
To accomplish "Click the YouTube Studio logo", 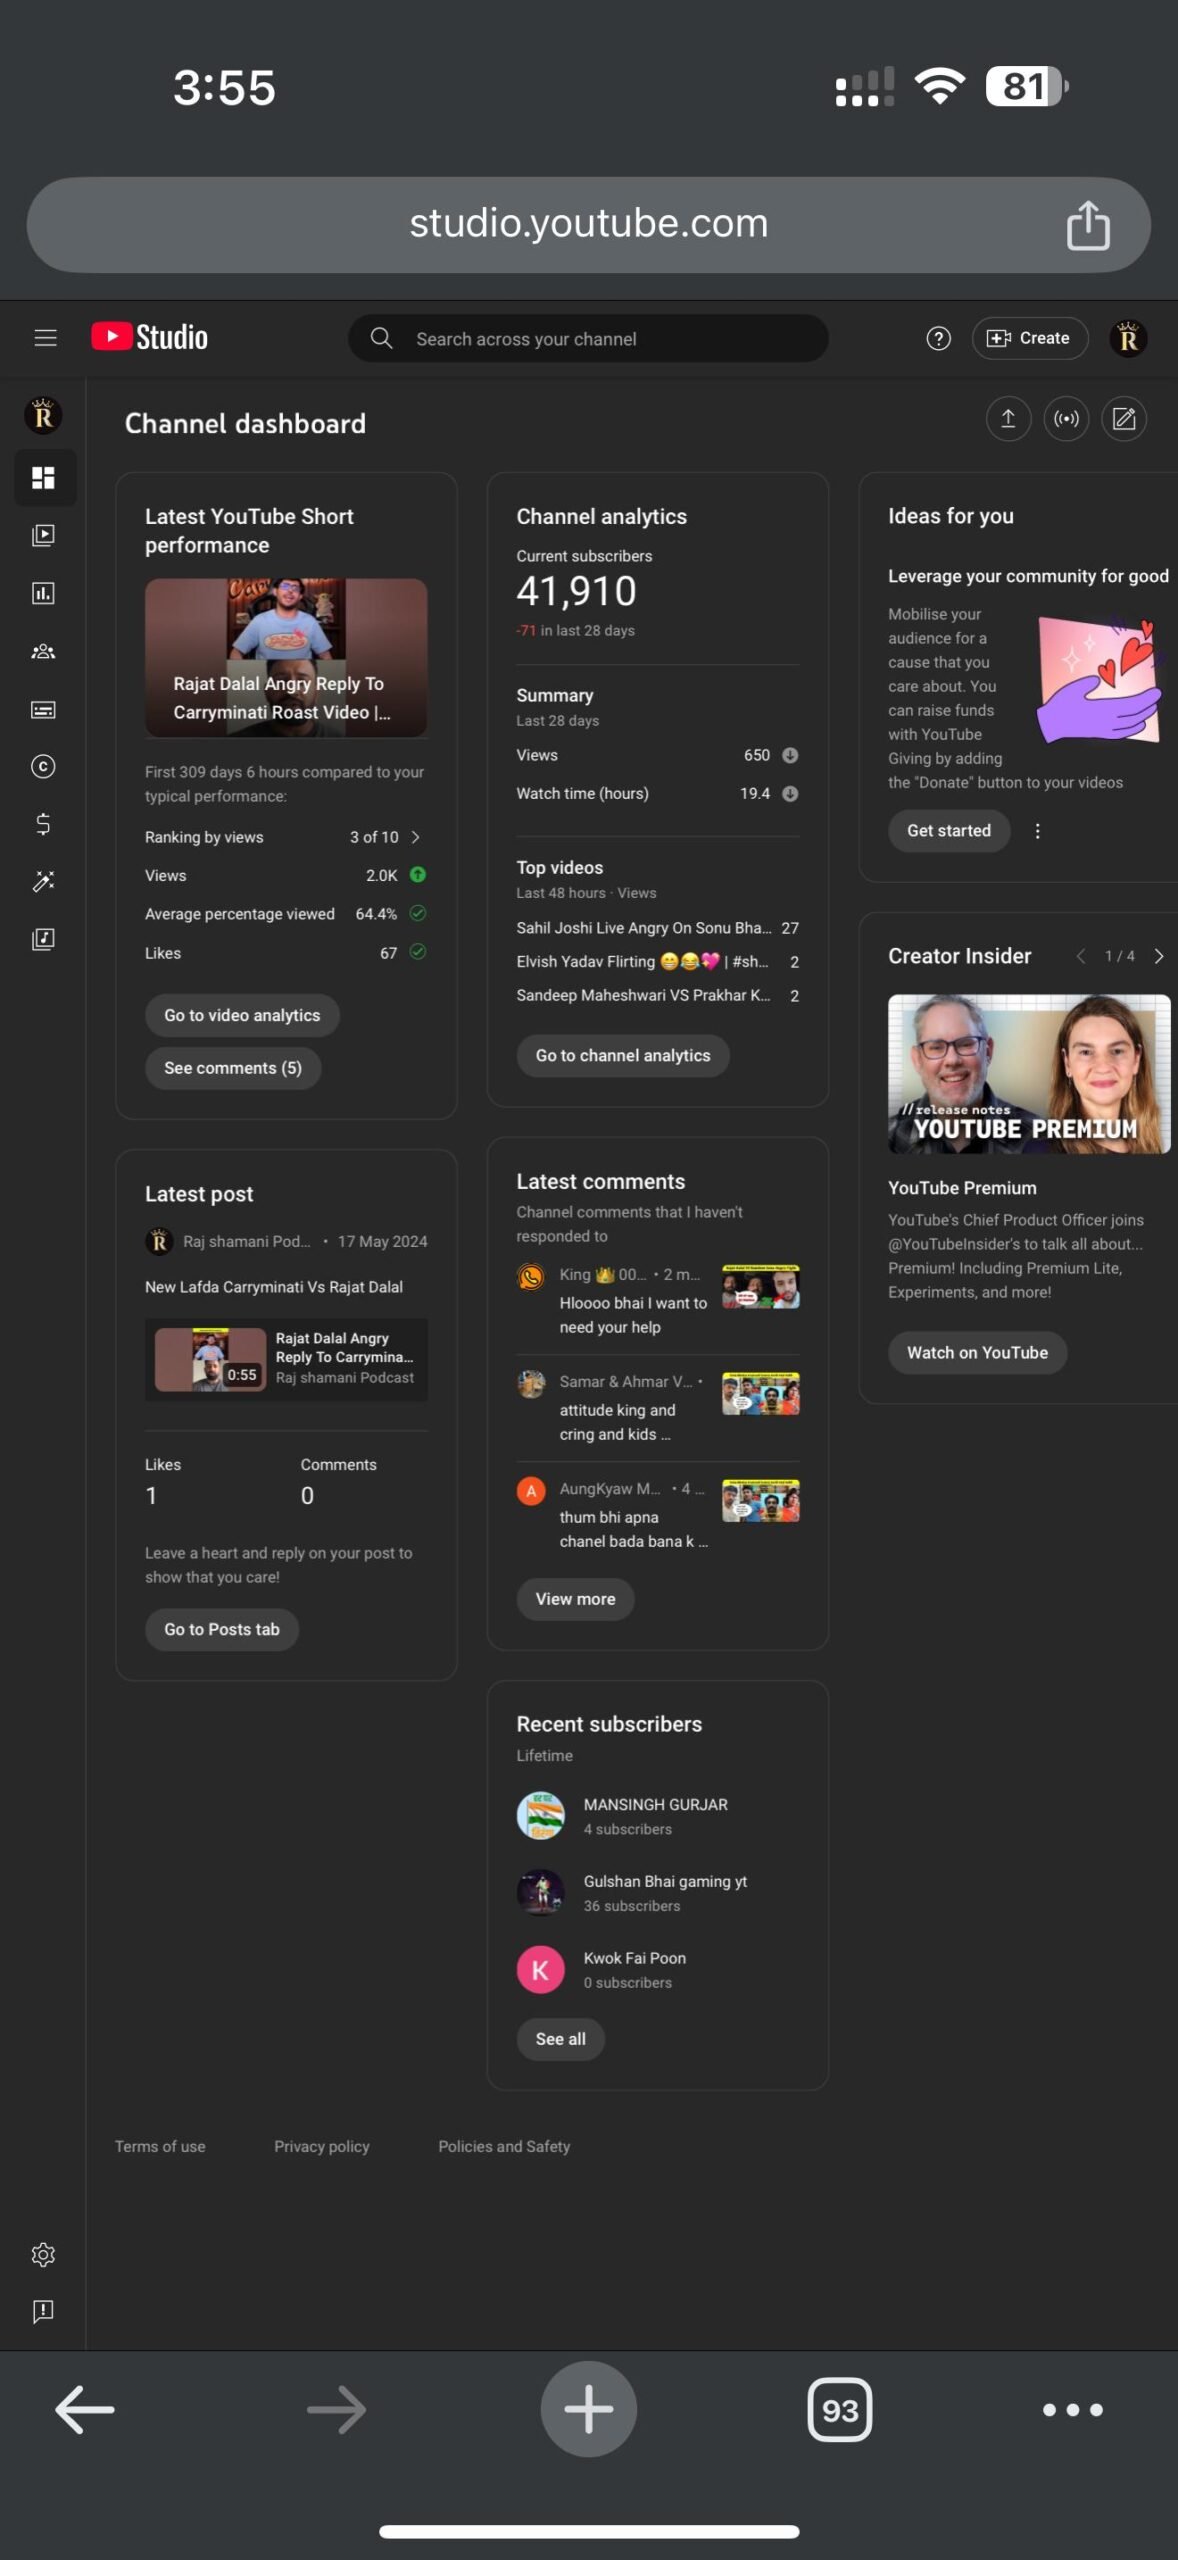I will coord(150,337).
